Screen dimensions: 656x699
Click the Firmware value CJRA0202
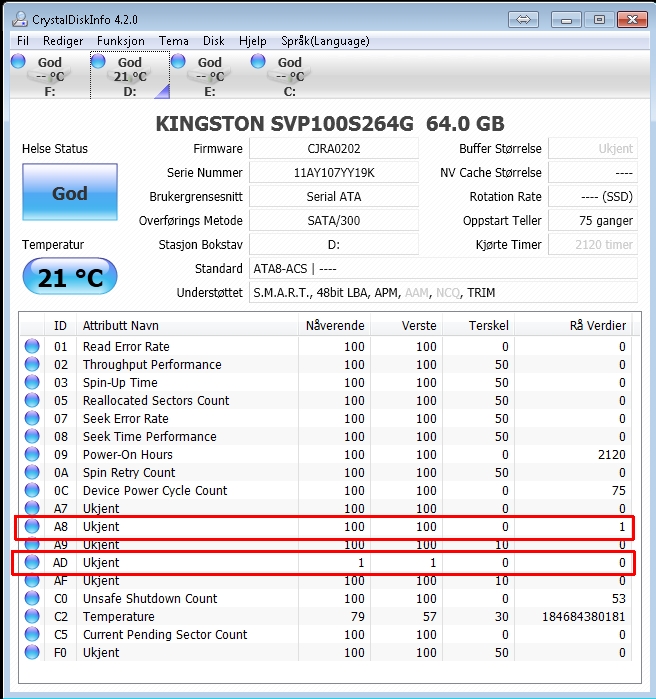click(x=334, y=148)
